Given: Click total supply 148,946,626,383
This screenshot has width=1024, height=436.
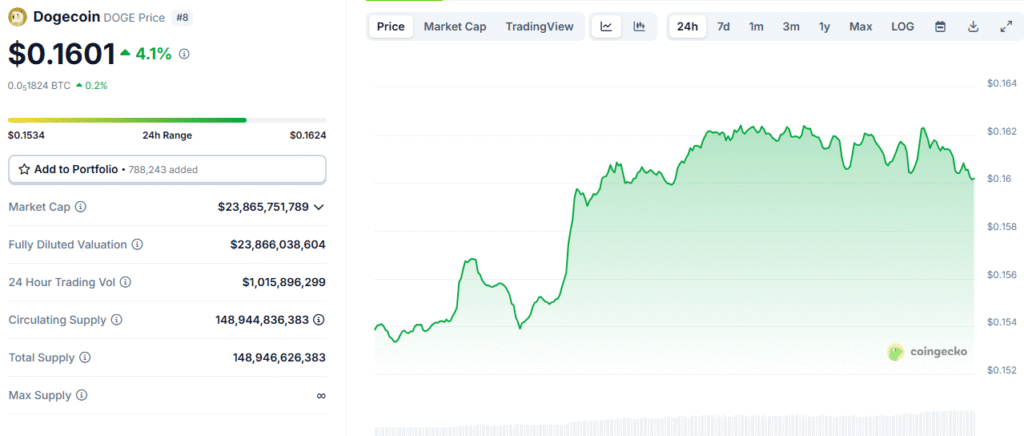Looking at the screenshot, I should point(280,358).
